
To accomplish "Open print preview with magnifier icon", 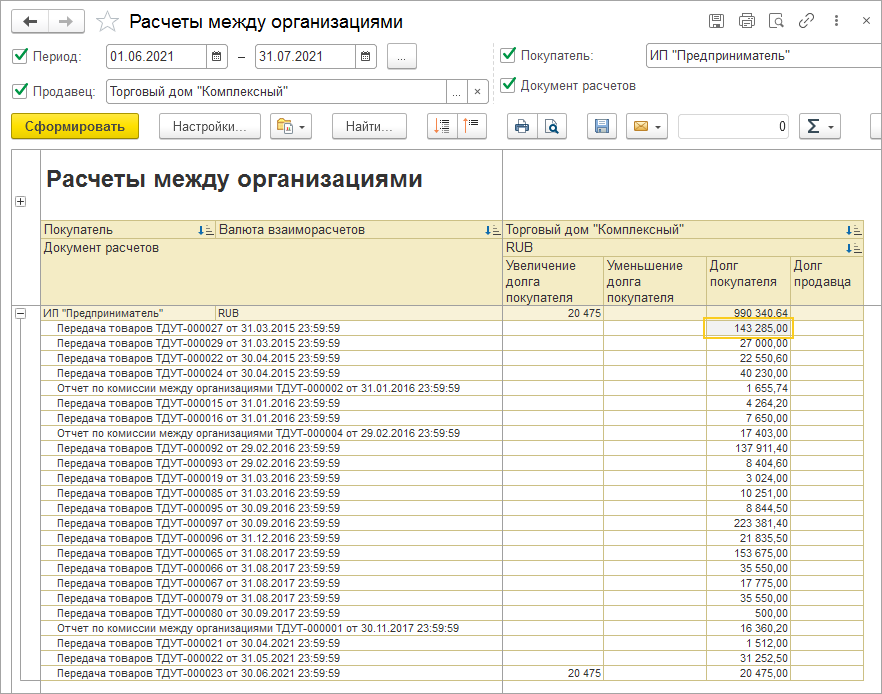I will (x=551, y=126).
